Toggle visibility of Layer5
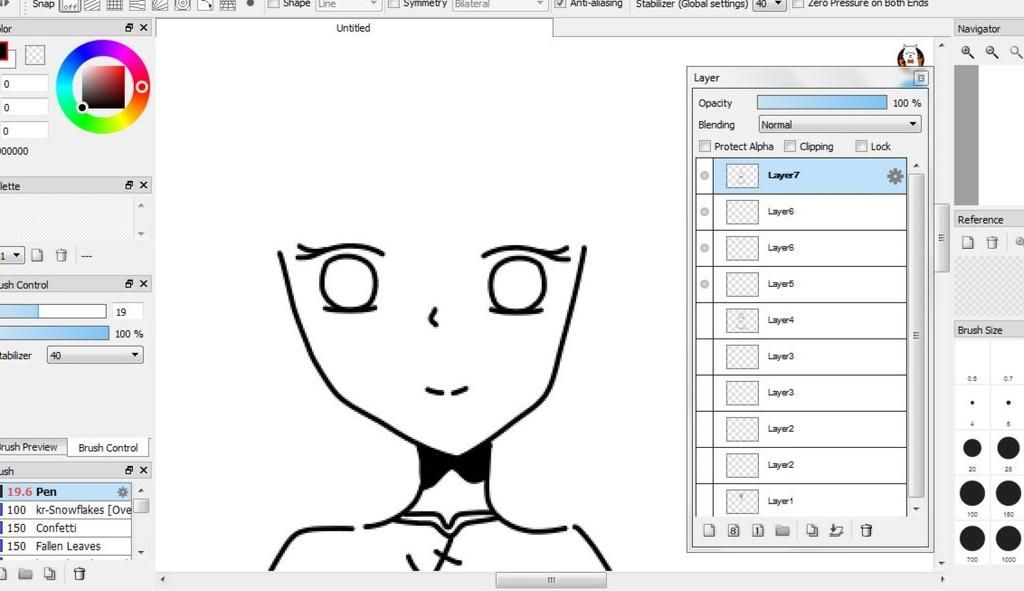The image size is (1024, 591). (x=704, y=284)
